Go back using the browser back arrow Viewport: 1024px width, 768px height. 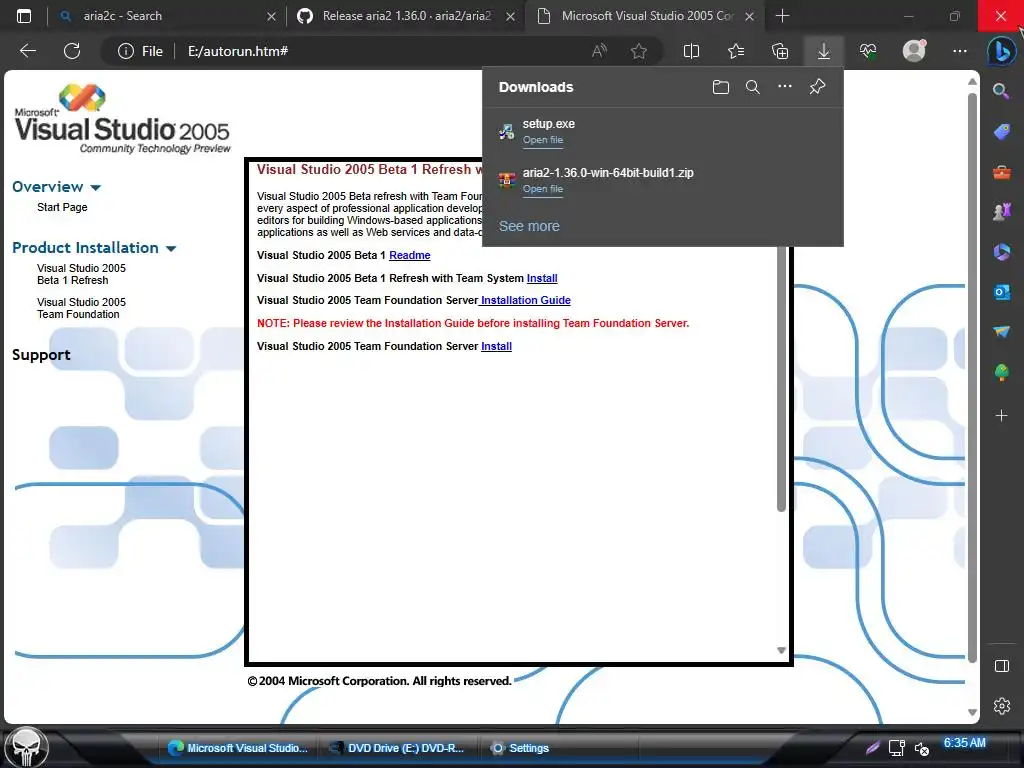click(28, 51)
